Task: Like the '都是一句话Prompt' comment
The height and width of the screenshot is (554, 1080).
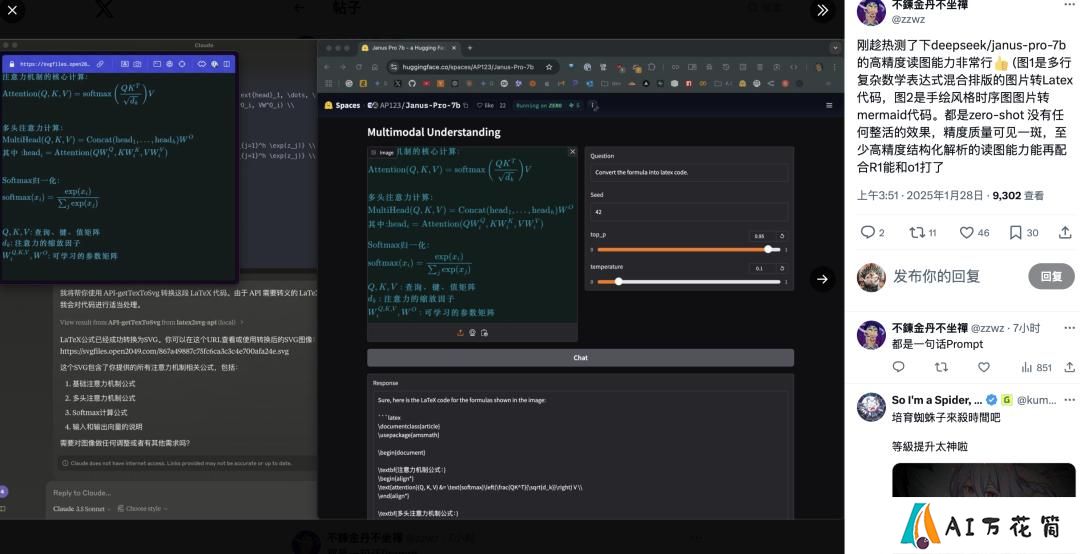Action: click(x=984, y=367)
